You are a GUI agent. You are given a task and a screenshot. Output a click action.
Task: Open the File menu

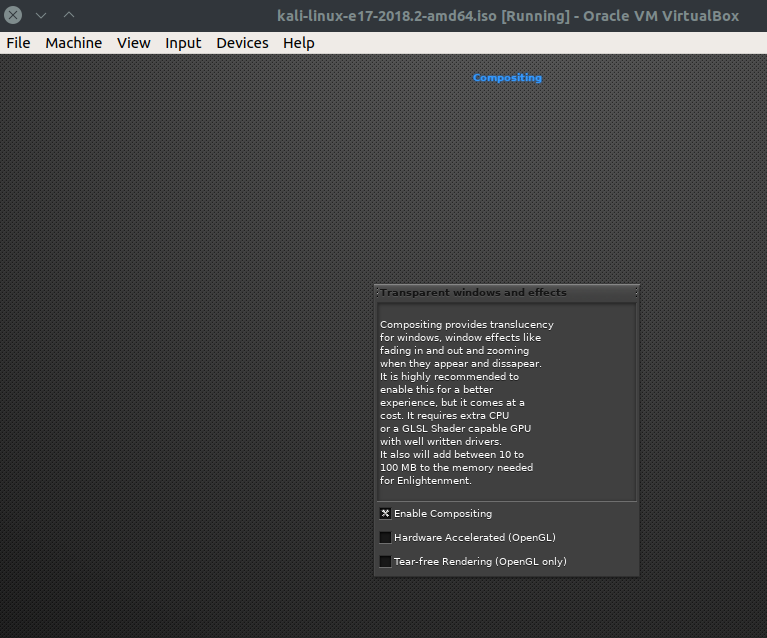coord(19,43)
